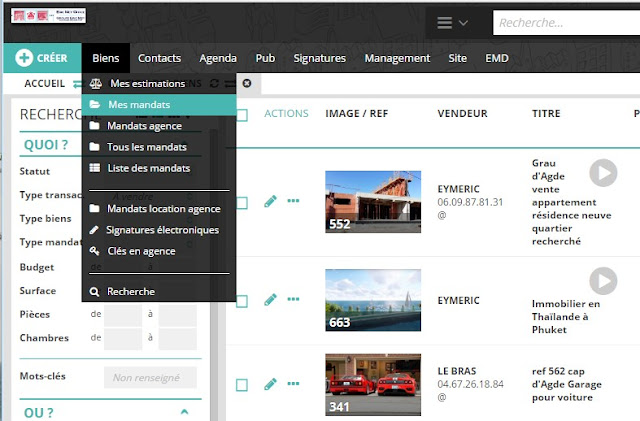
Task: Select Mandats agence menu entry
Action: click(x=159, y=126)
